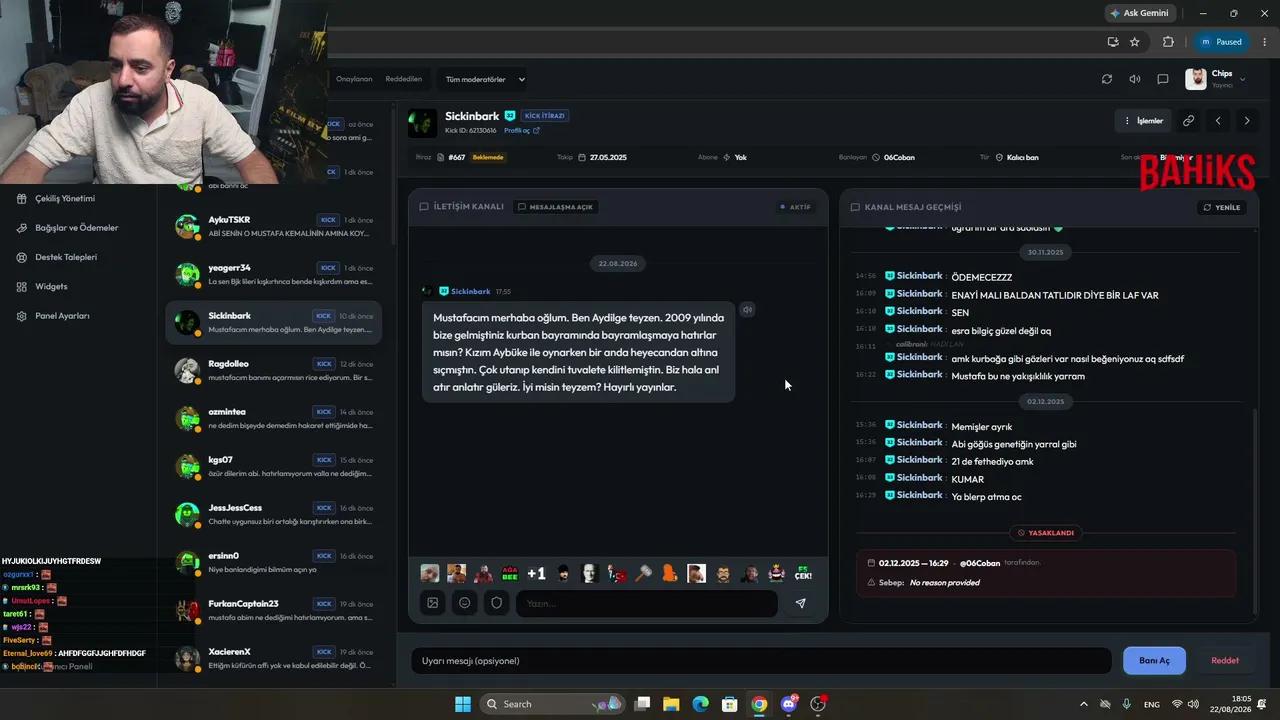Click the 02.12.2025 date separator
1280x720 pixels.
point(1046,401)
